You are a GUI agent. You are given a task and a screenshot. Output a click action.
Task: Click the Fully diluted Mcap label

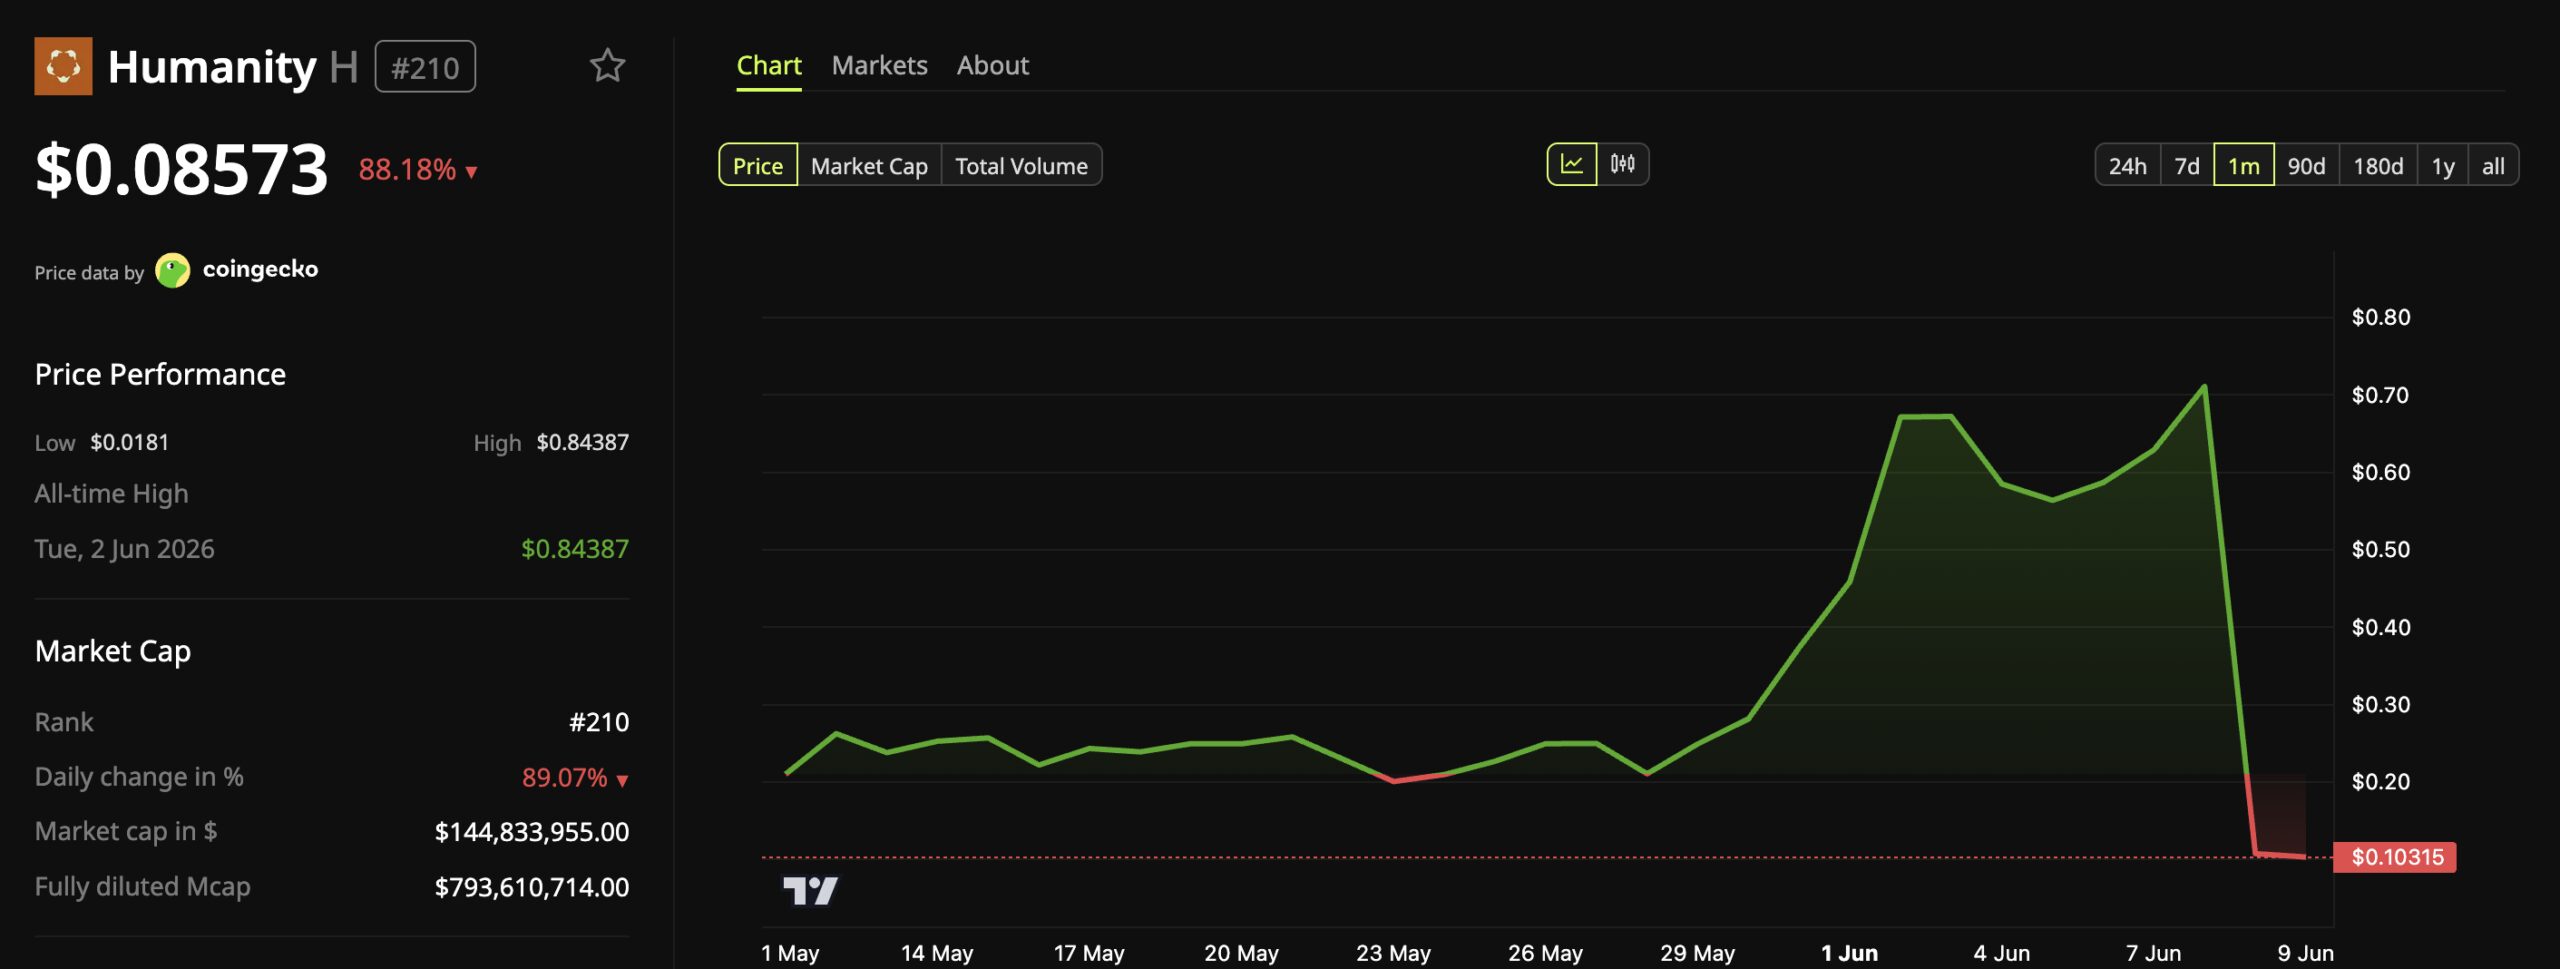tap(142, 887)
